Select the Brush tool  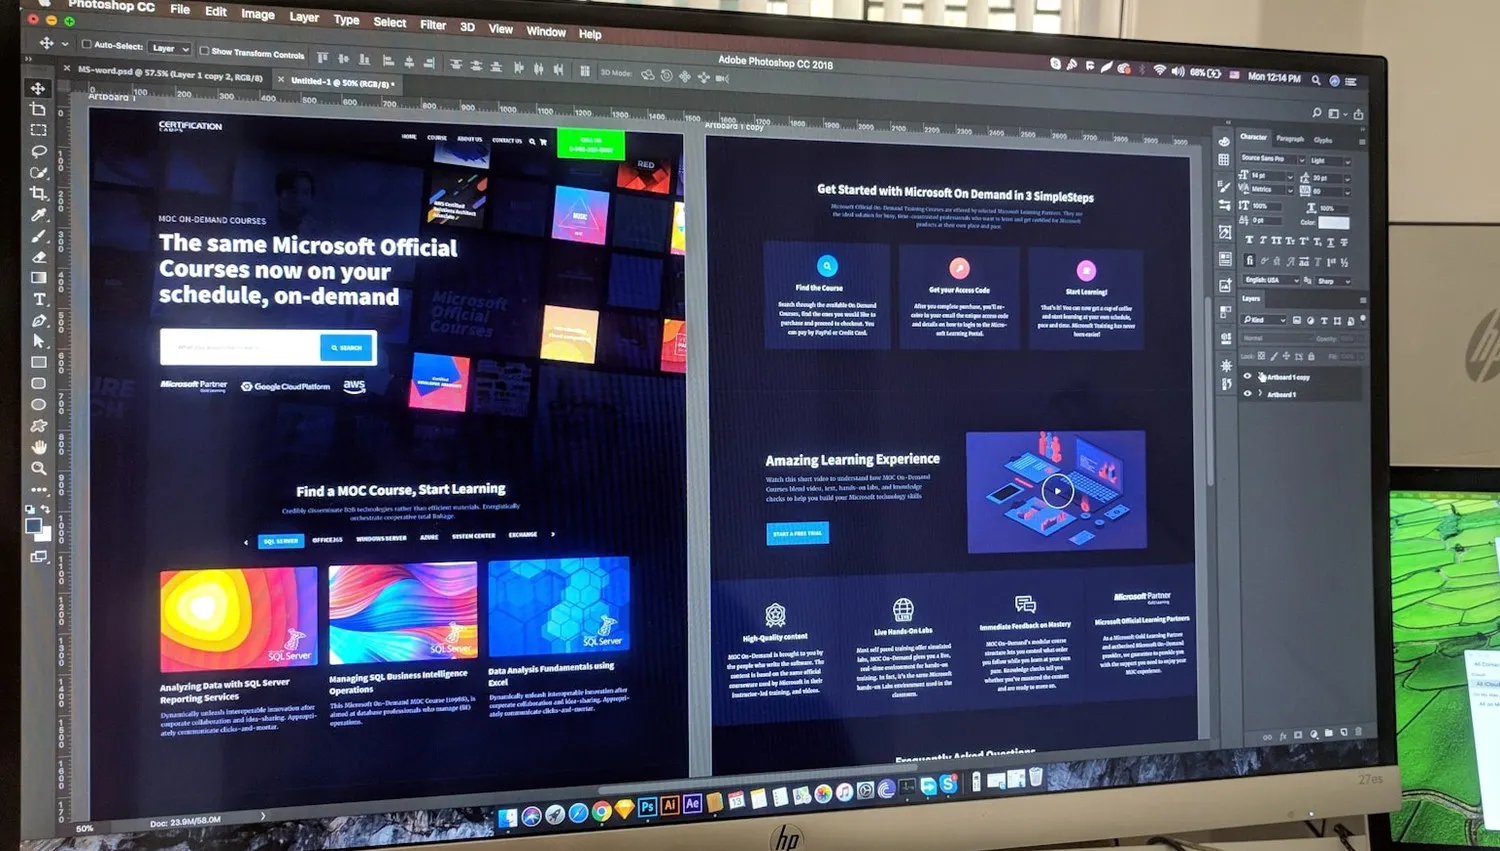tap(38, 236)
